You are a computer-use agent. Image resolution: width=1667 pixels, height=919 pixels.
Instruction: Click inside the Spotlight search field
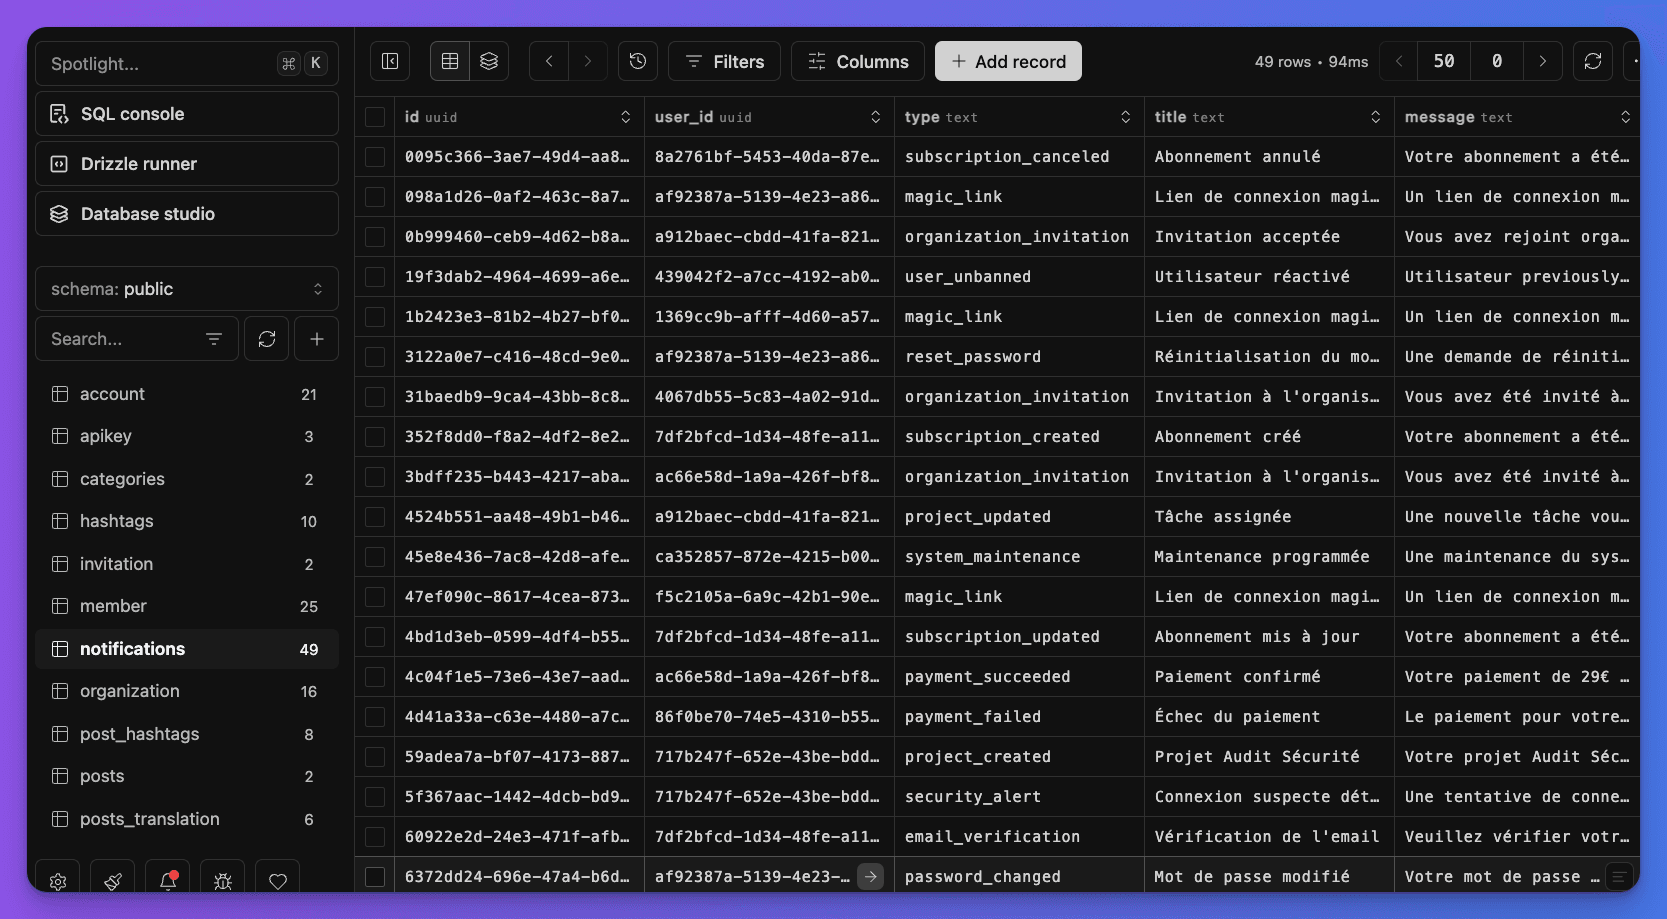(x=150, y=63)
